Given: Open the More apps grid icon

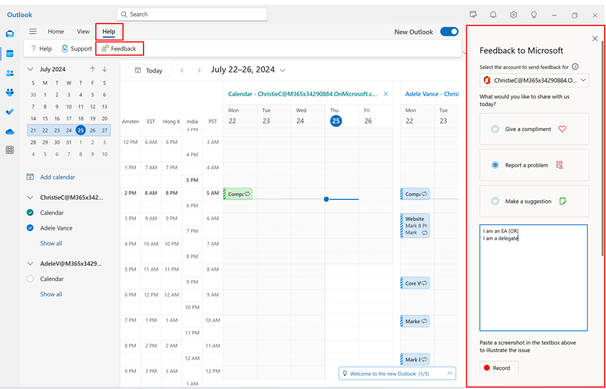Looking at the screenshot, I should 10,150.
